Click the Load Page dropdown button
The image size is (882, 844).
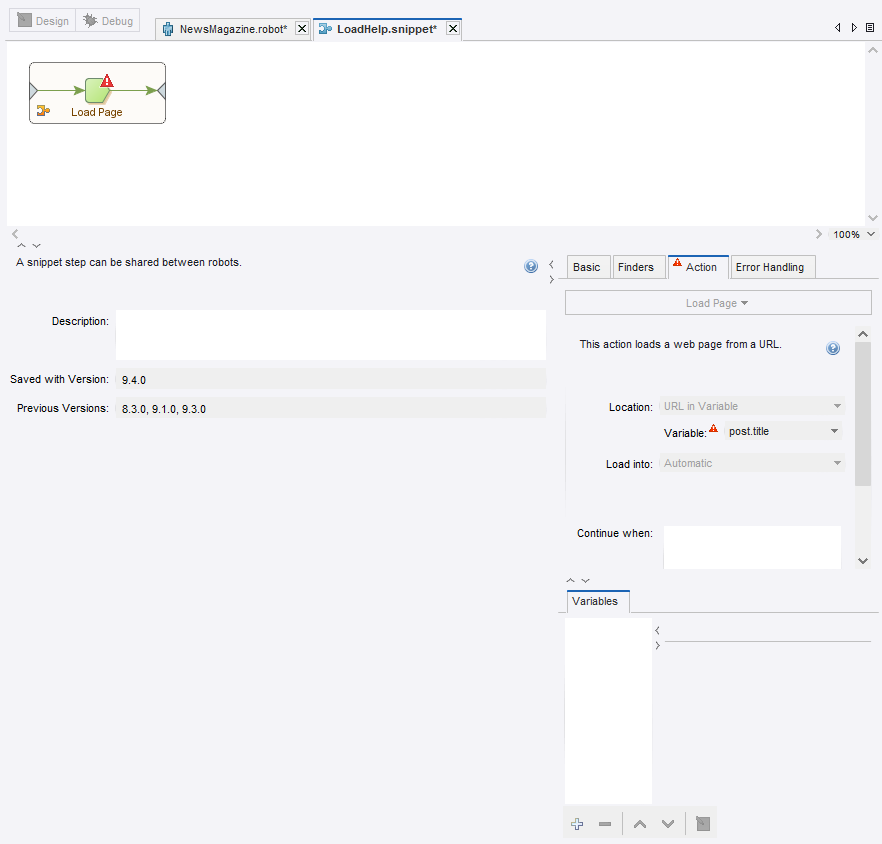click(x=717, y=302)
